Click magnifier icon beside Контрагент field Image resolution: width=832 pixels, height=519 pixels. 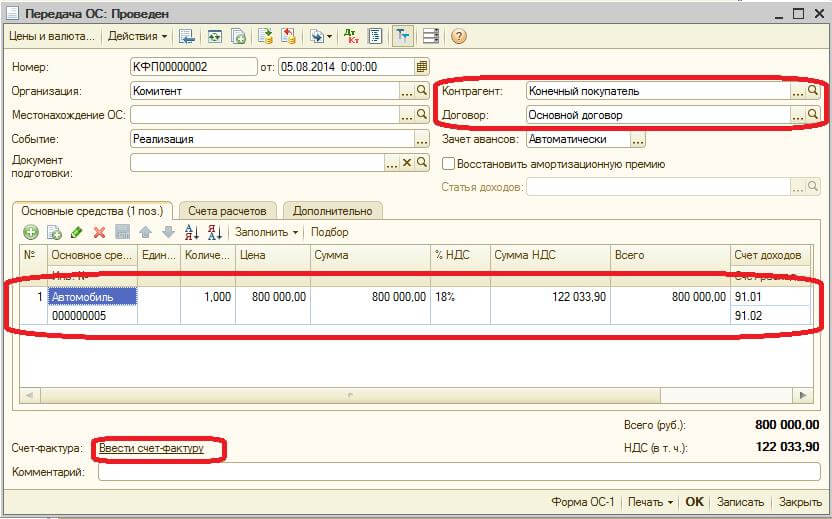[x=813, y=91]
